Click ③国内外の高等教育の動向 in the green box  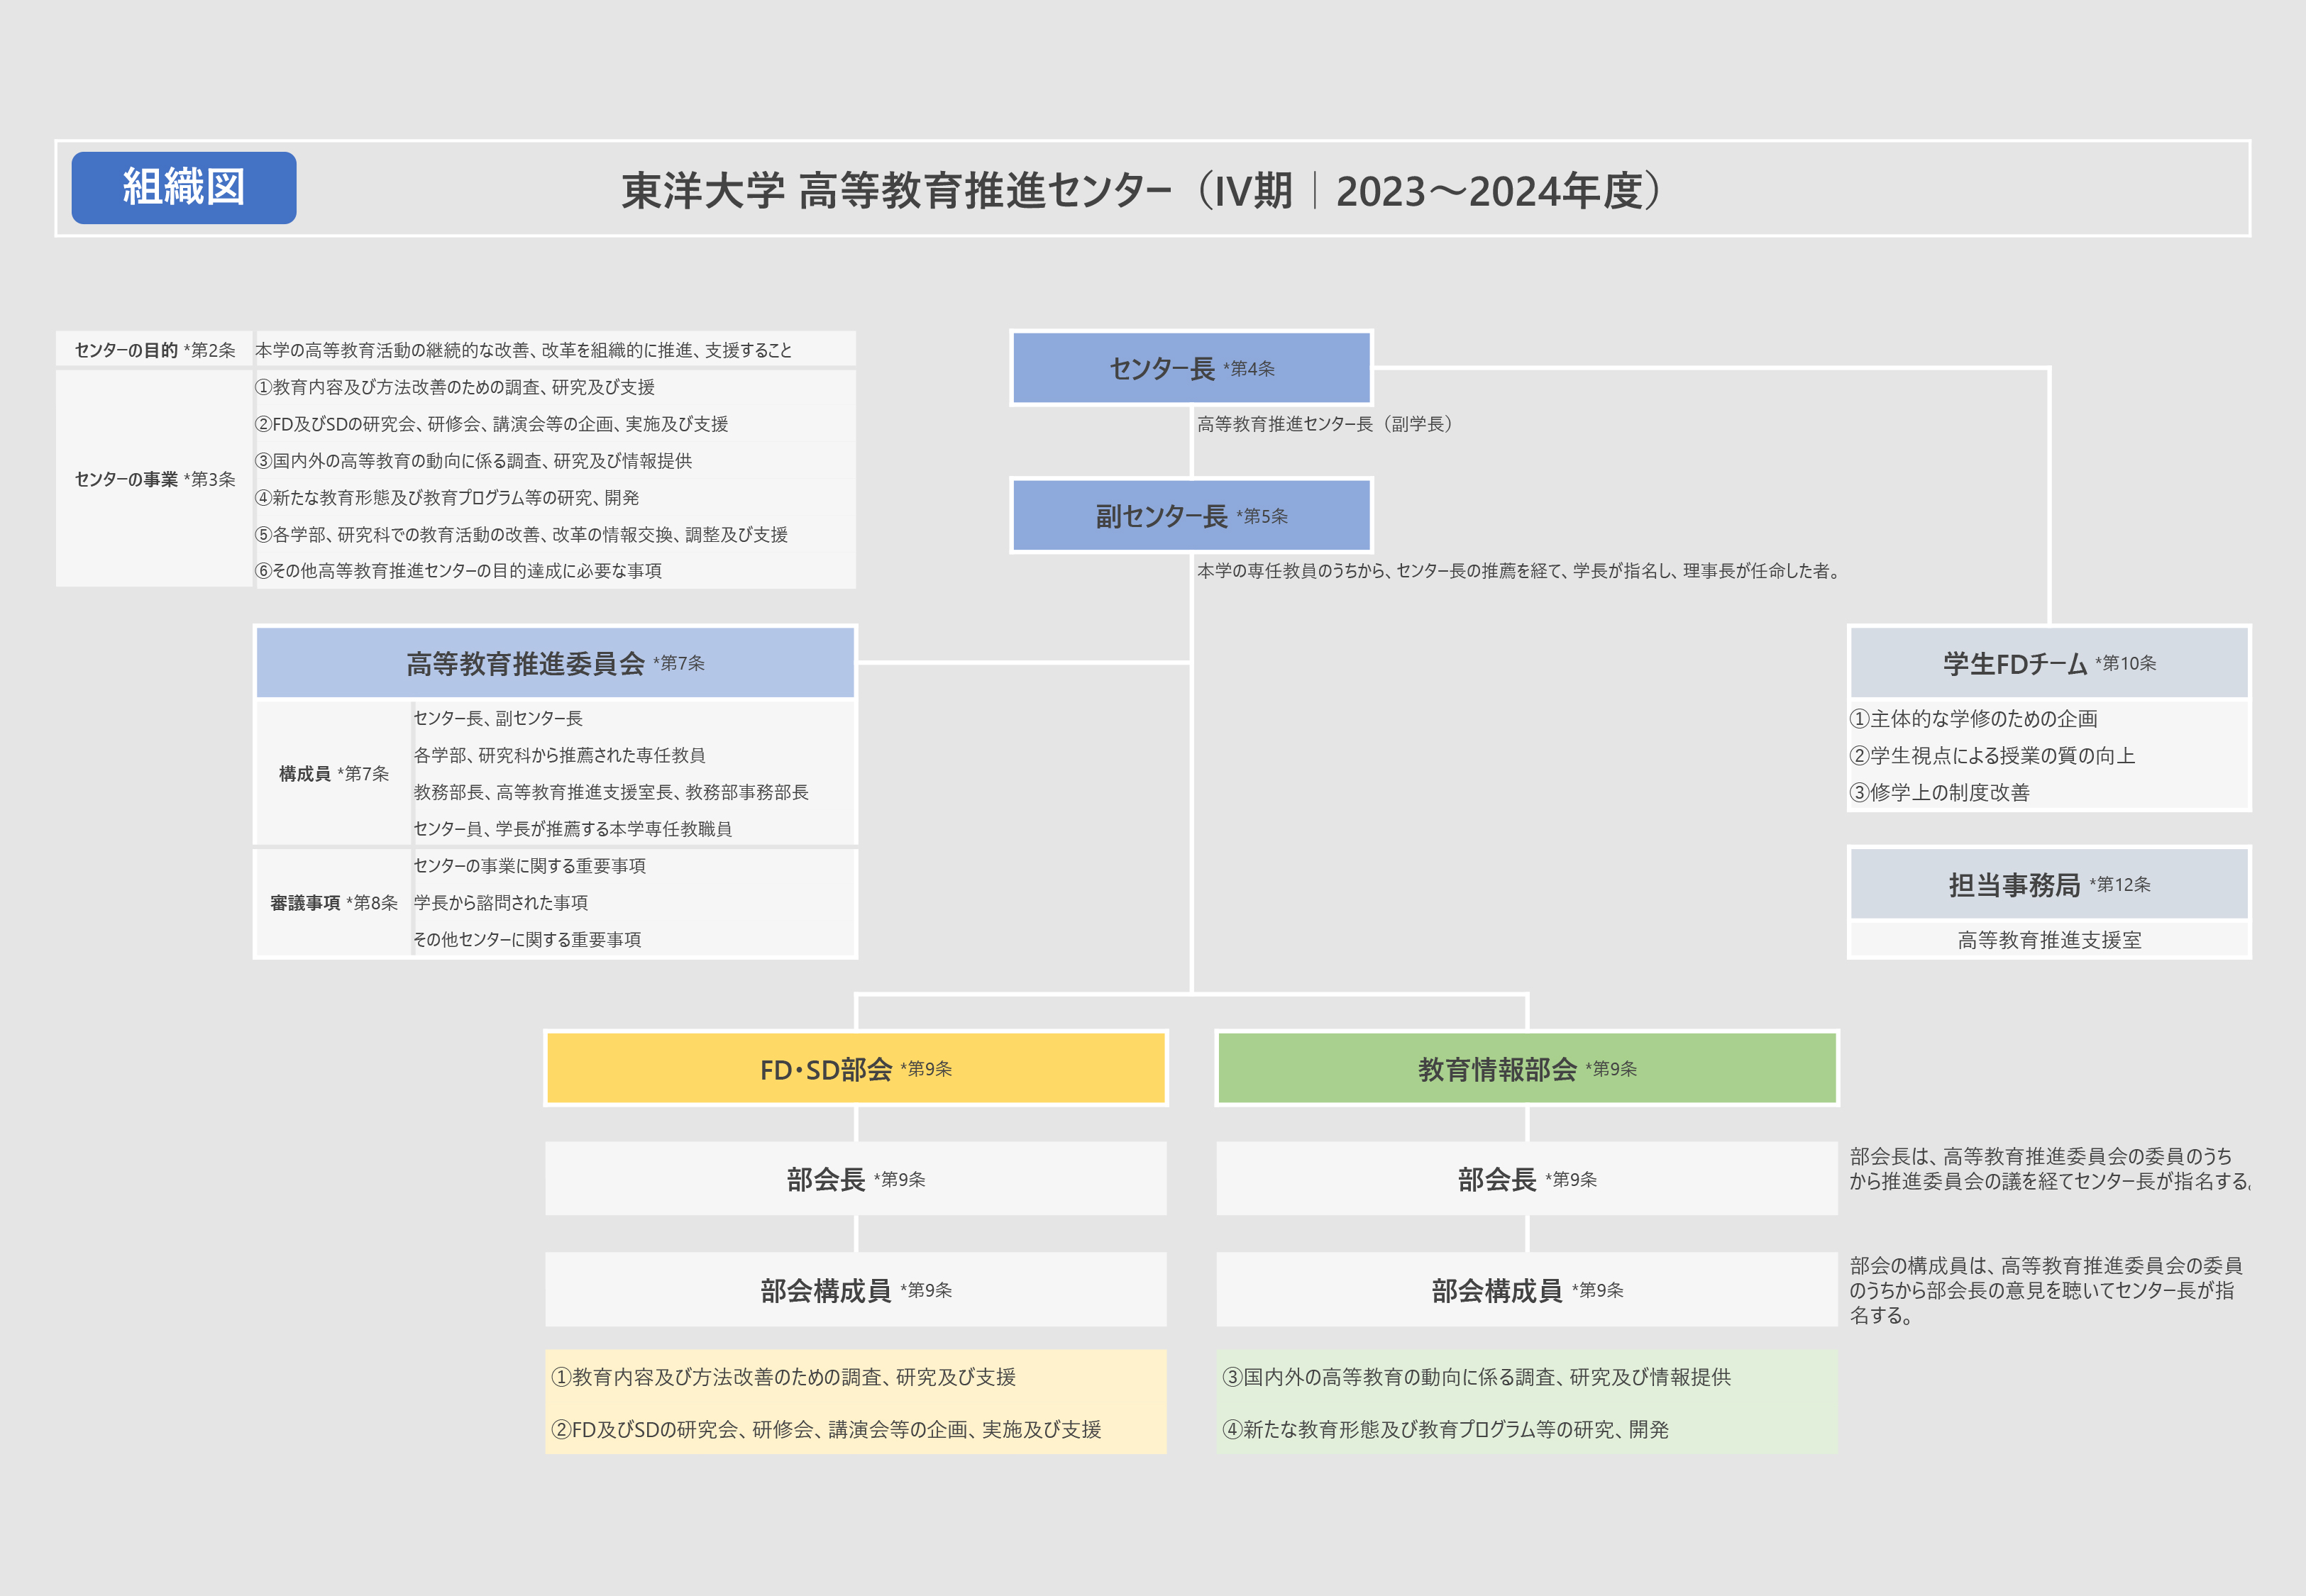pyautogui.click(x=1476, y=1377)
